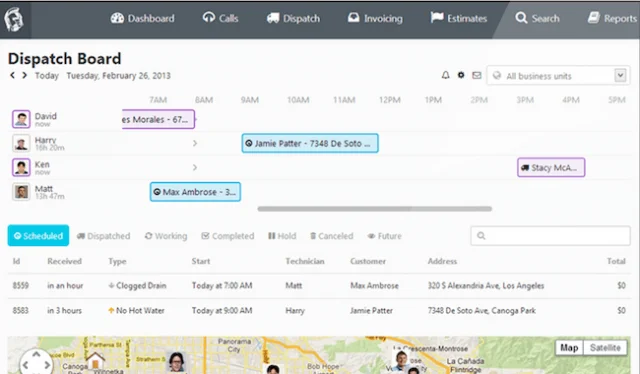
Task: Click the house marker on the map
Action: tap(96, 361)
